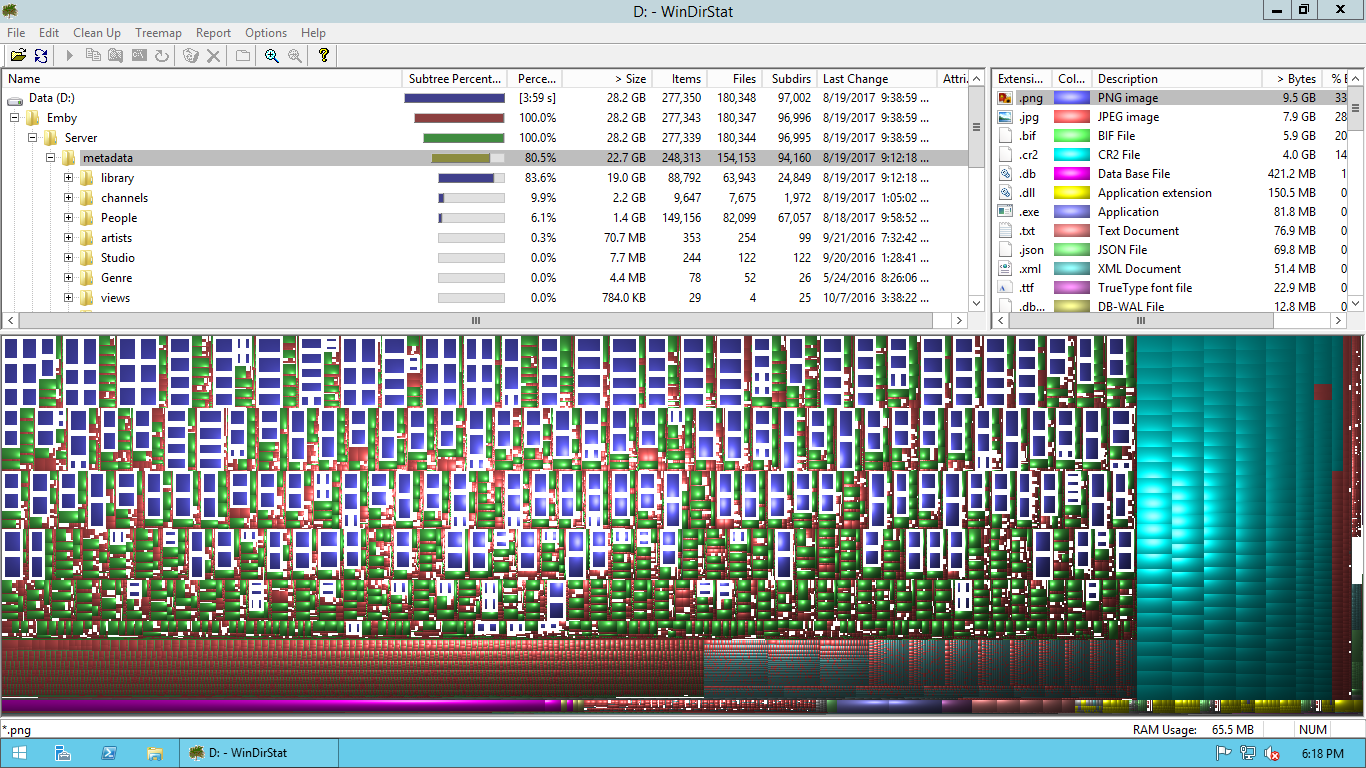Open the Windows Start button
The width and height of the screenshot is (1366, 768).
point(19,754)
